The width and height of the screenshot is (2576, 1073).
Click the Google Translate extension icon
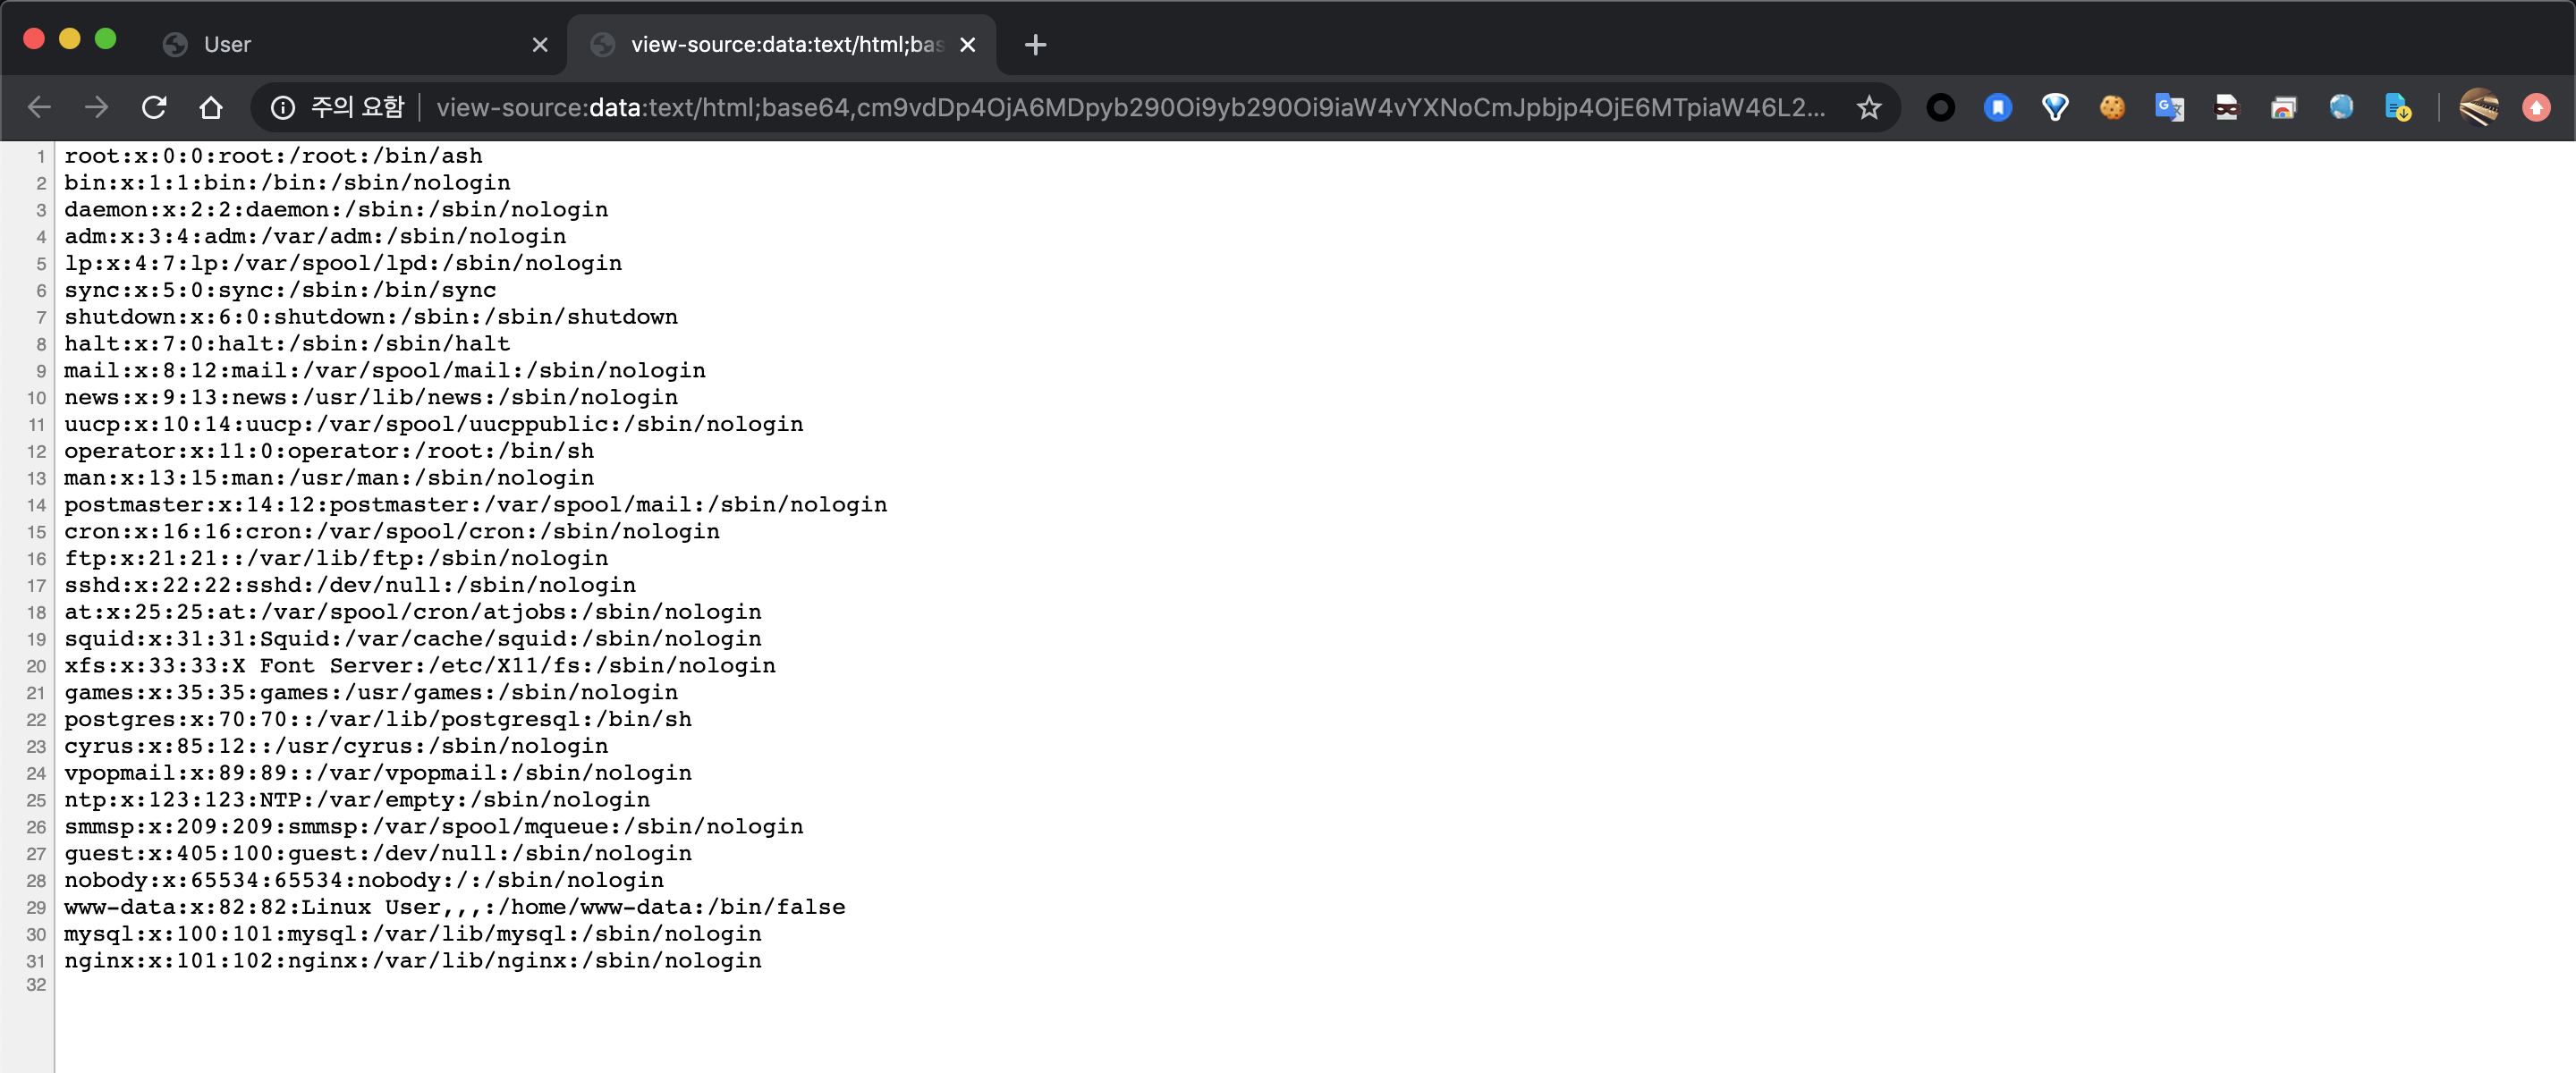click(x=2169, y=107)
